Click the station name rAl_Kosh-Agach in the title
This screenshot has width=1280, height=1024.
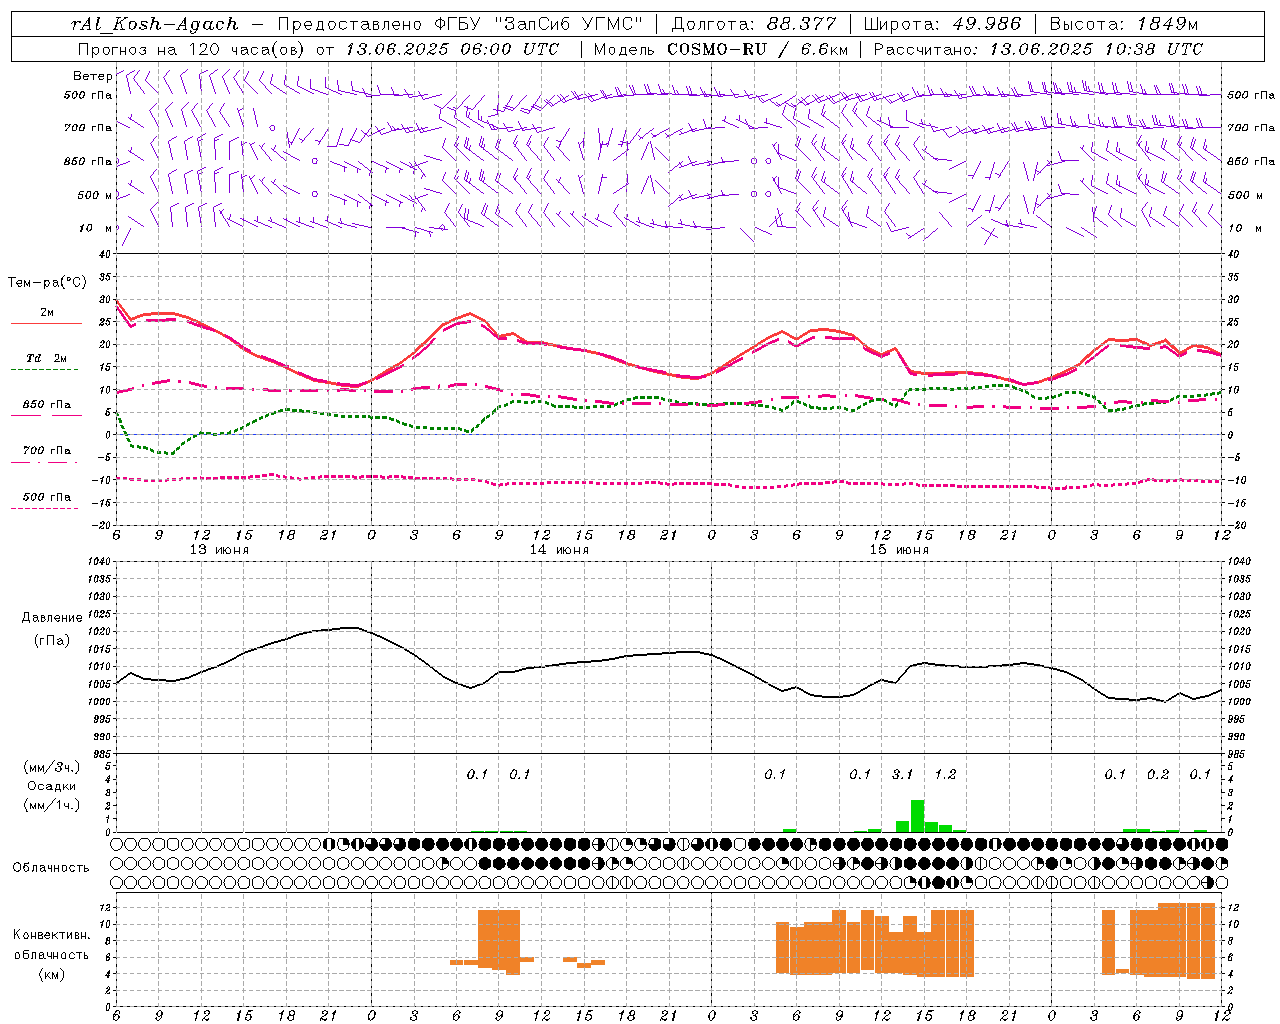[x=155, y=24]
